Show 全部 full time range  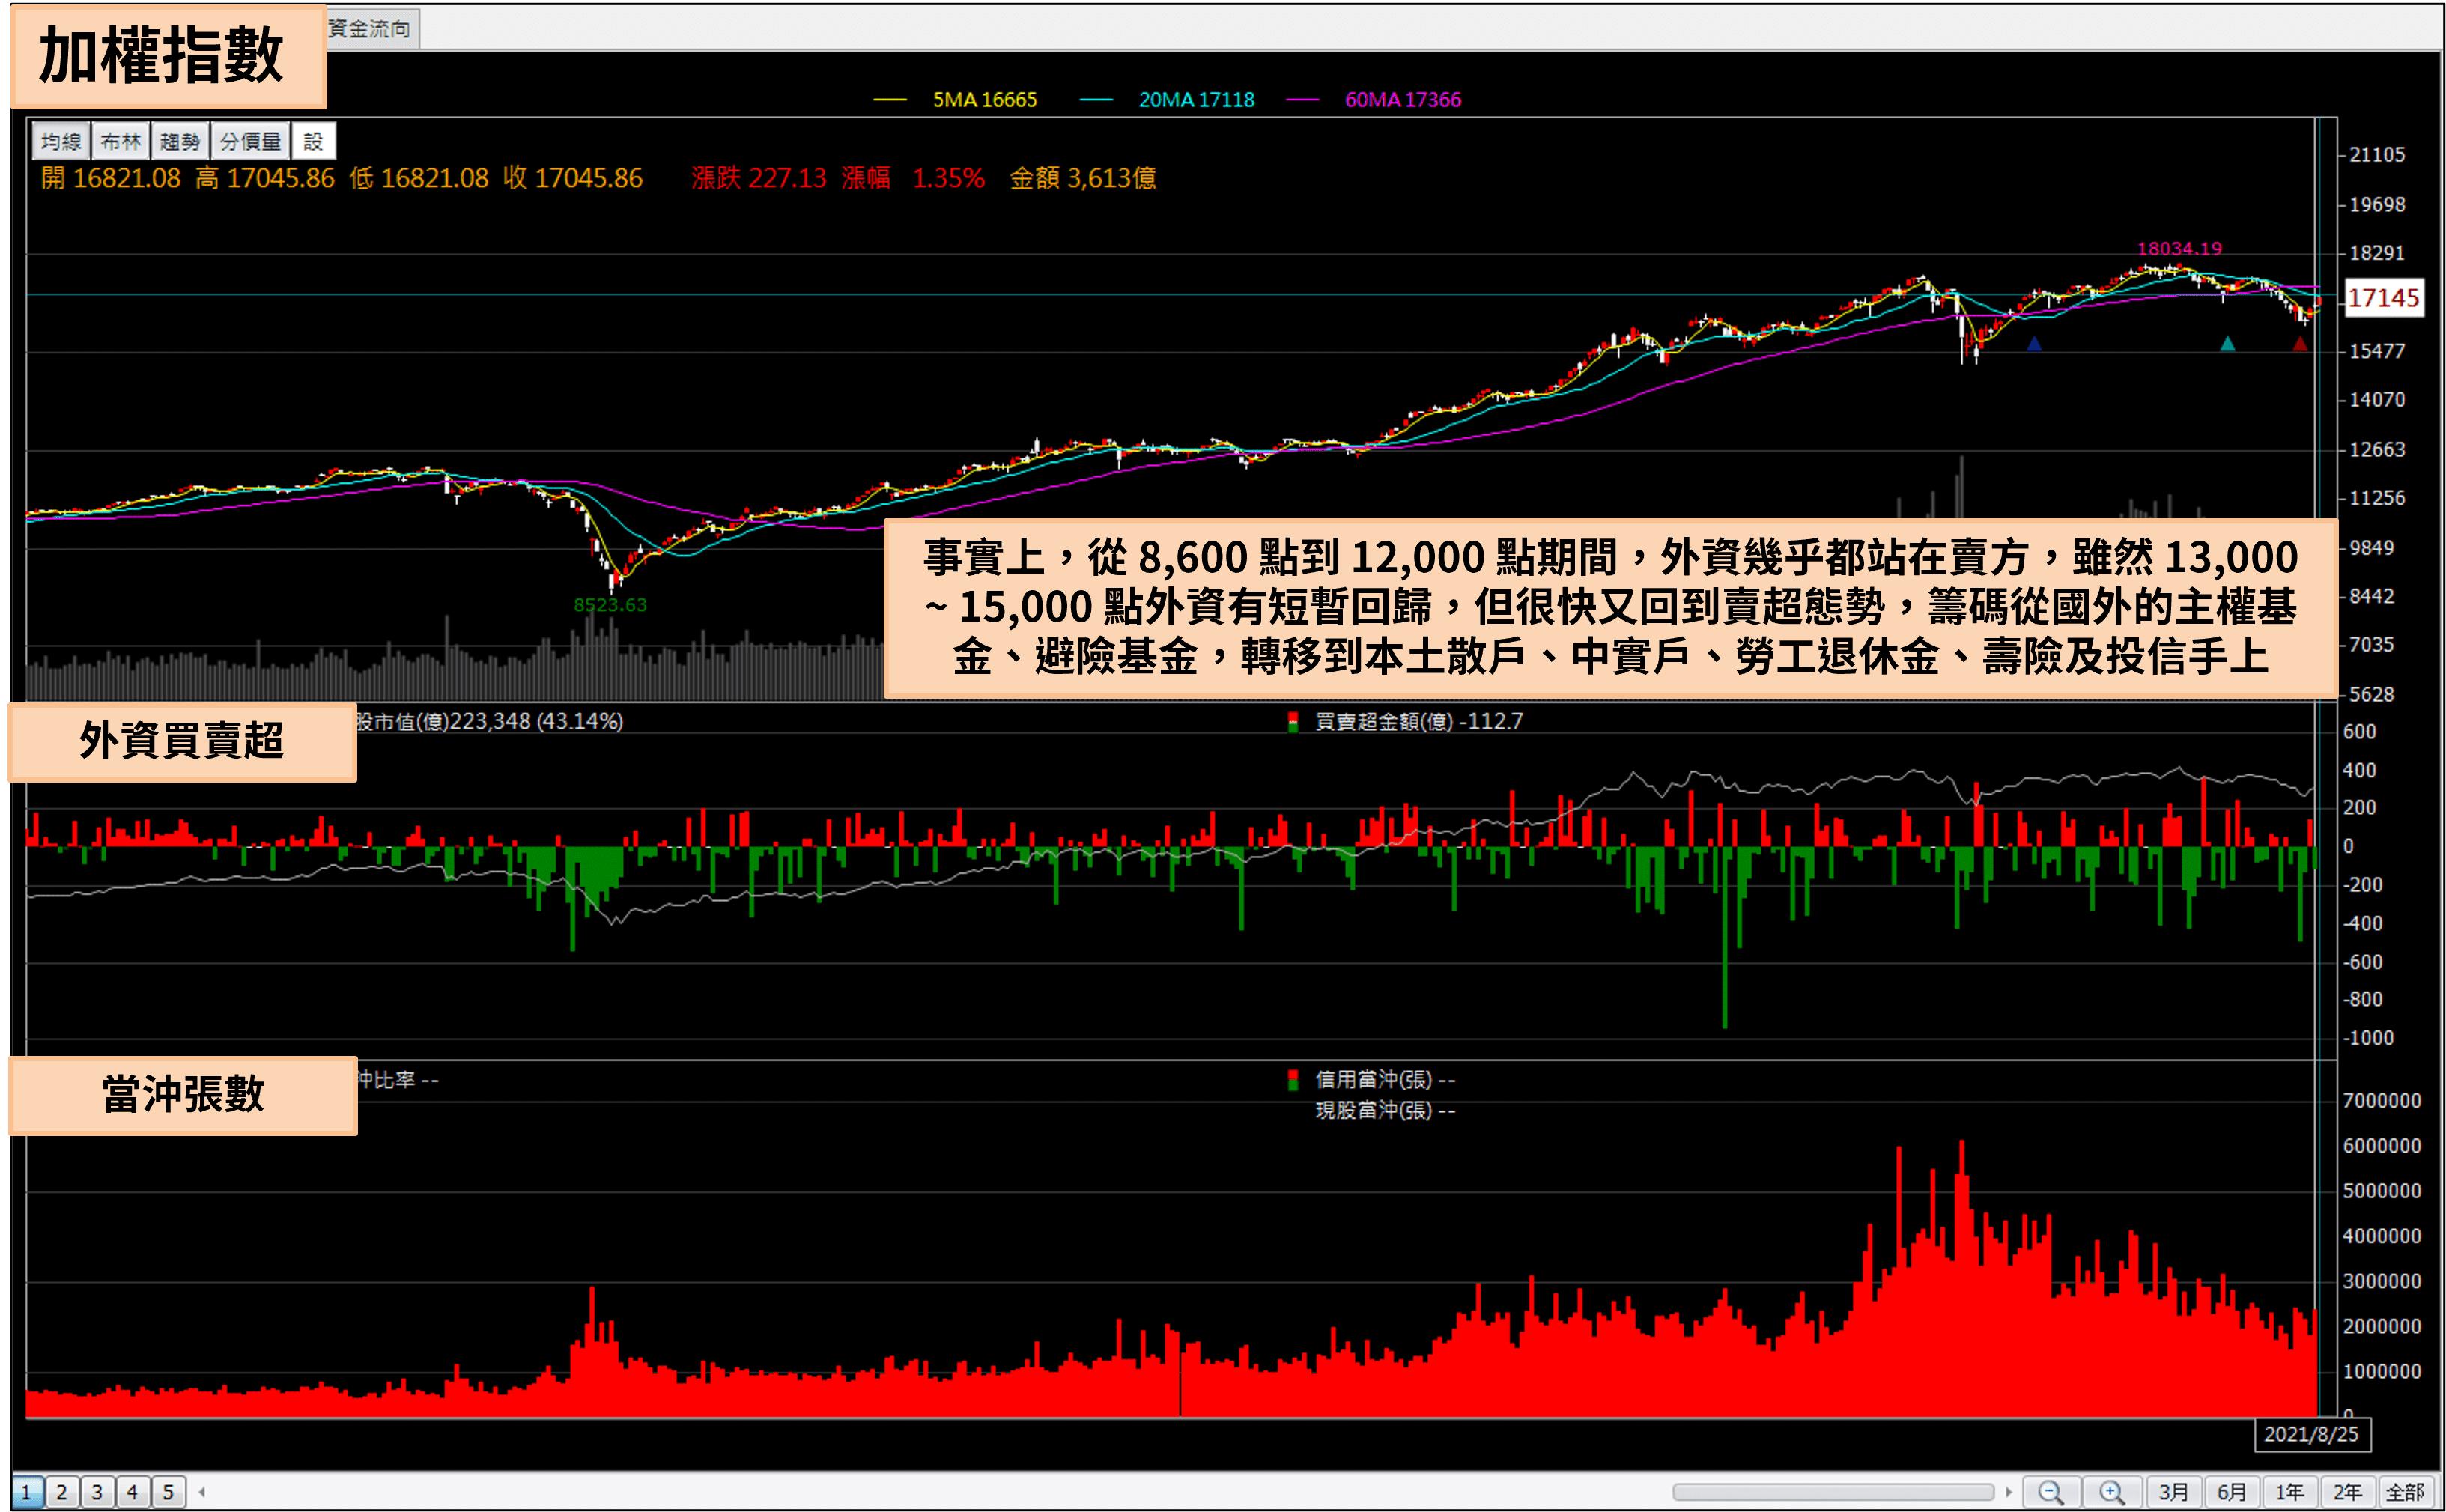2405,1492
